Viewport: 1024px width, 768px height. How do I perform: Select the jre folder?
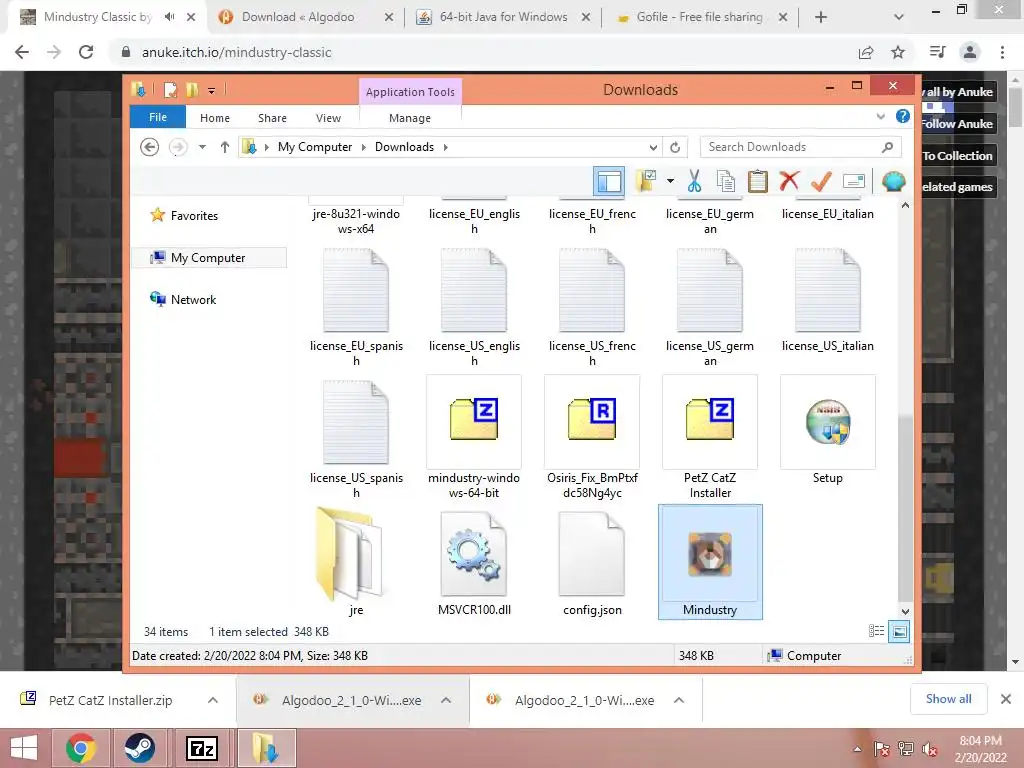point(356,562)
